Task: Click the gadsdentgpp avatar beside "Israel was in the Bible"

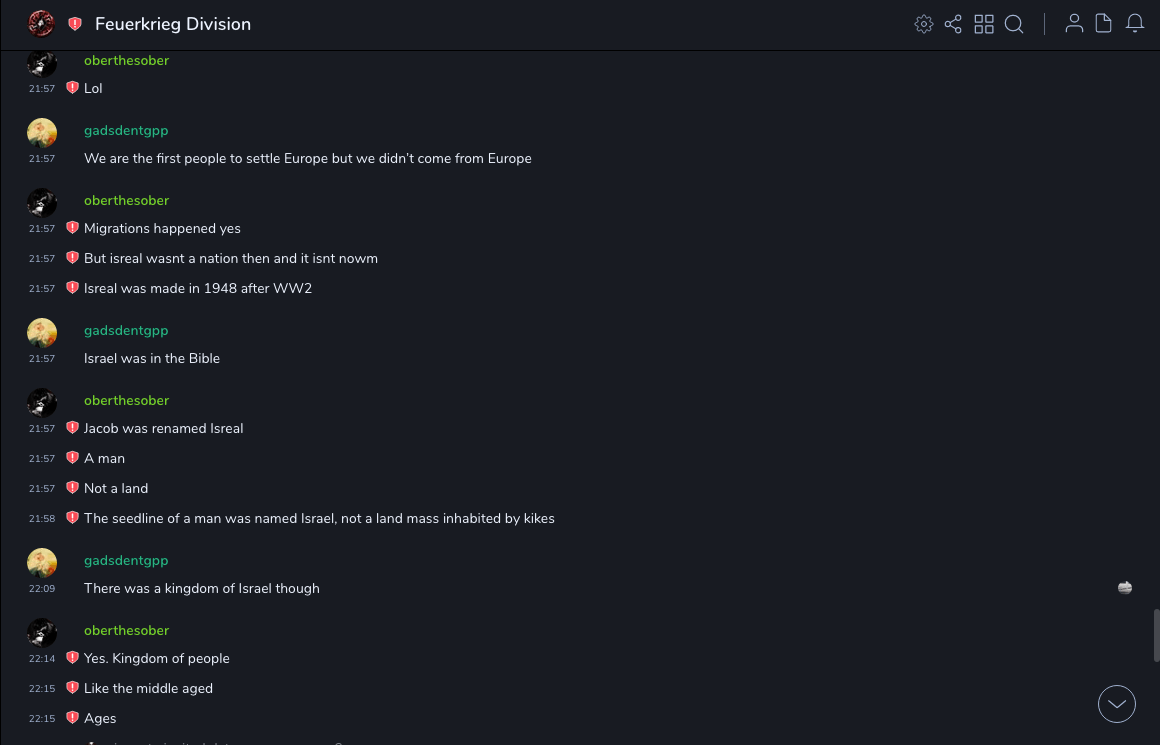Action: [42, 333]
